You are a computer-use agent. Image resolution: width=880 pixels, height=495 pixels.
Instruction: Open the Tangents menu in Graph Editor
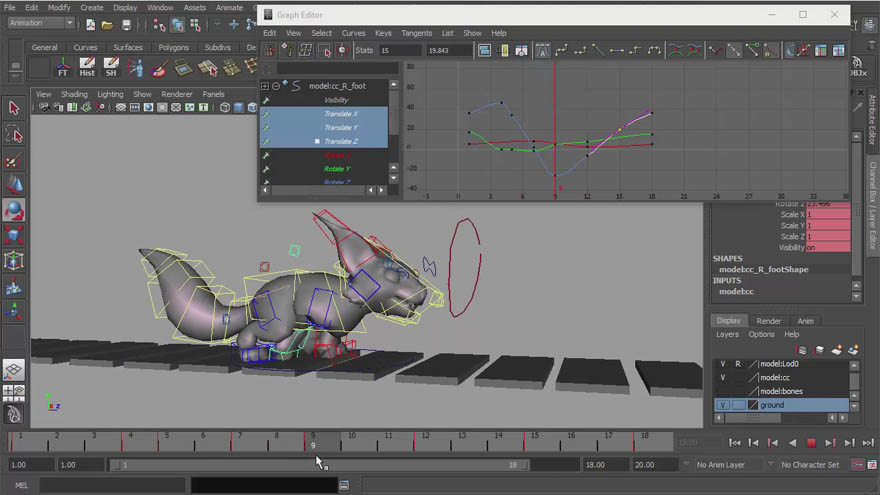click(416, 33)
